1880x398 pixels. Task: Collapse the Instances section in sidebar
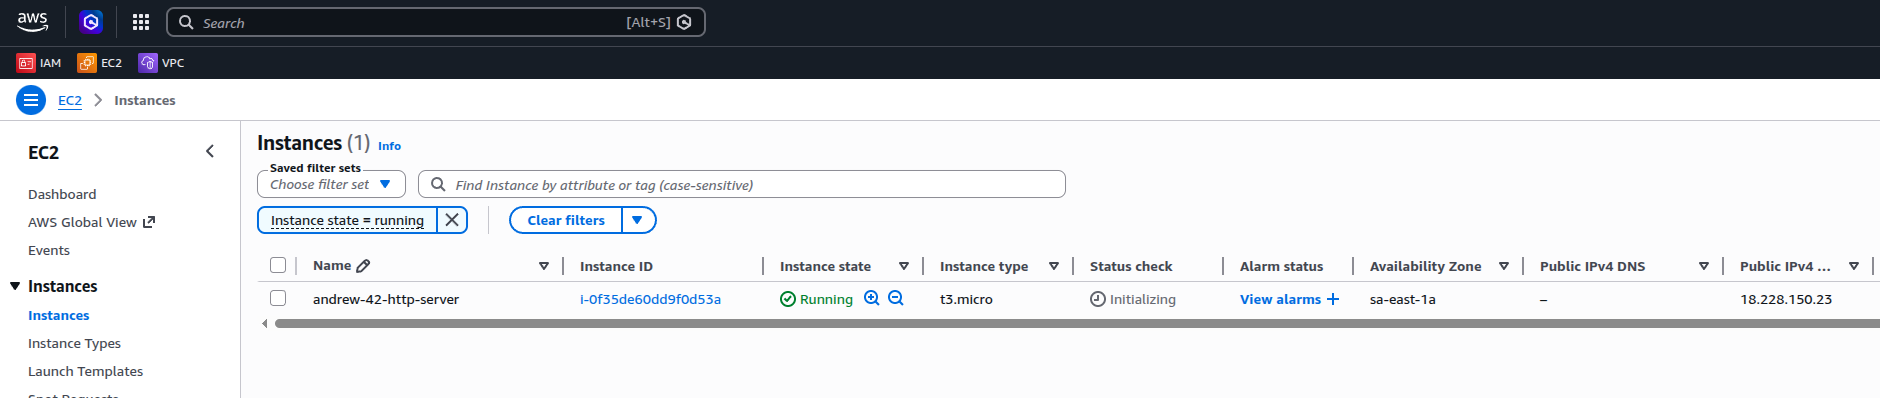[x=15, y=286]
